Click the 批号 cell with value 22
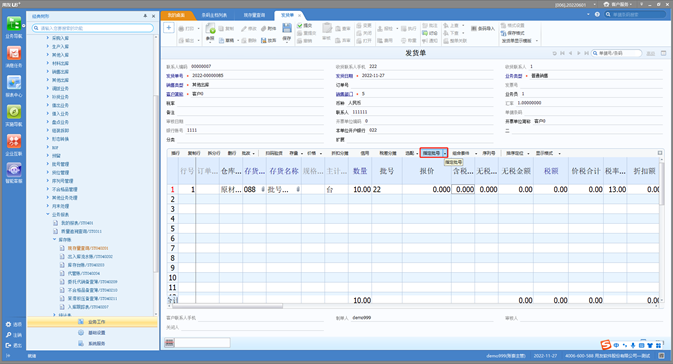Image resolution: width=673 pixels, height=364 pixels. coord(387,189)
